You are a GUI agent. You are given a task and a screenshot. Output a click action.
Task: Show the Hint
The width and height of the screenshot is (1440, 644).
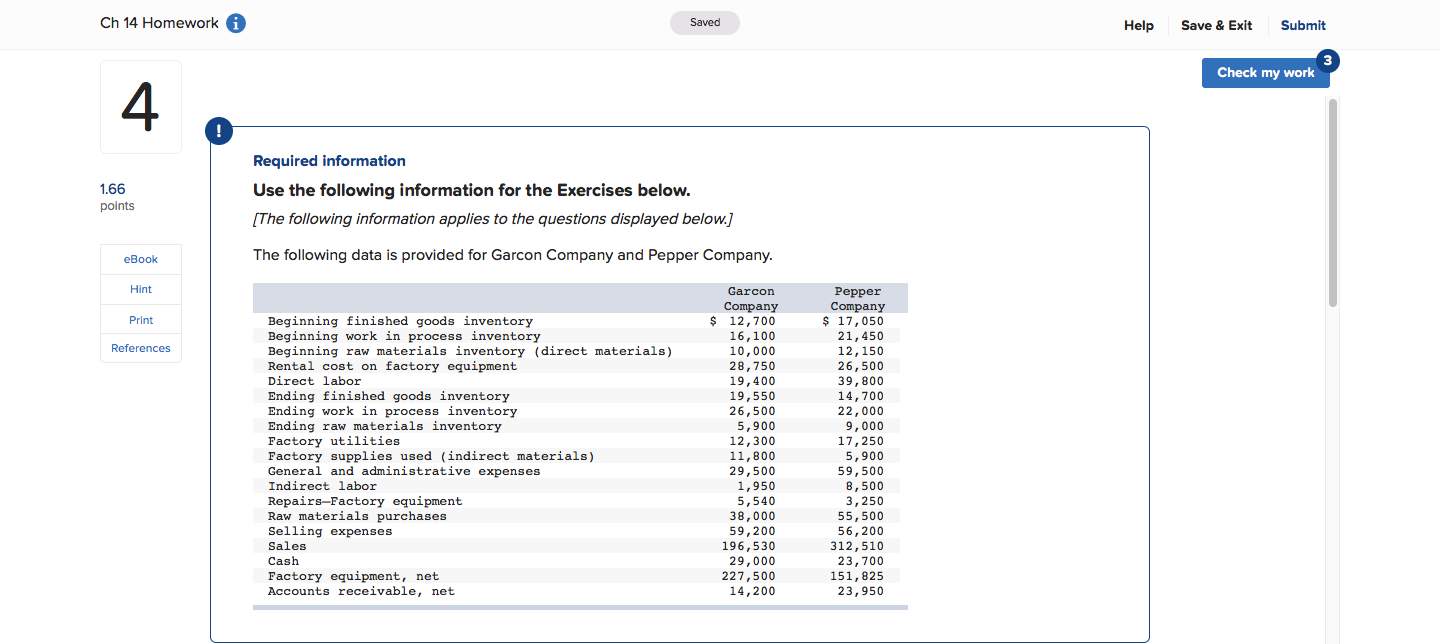[x=141, y=289]
